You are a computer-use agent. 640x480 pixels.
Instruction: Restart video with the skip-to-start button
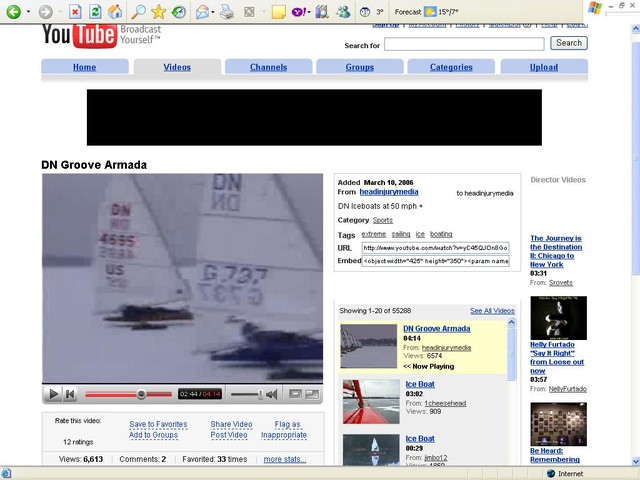pos(70,394)
